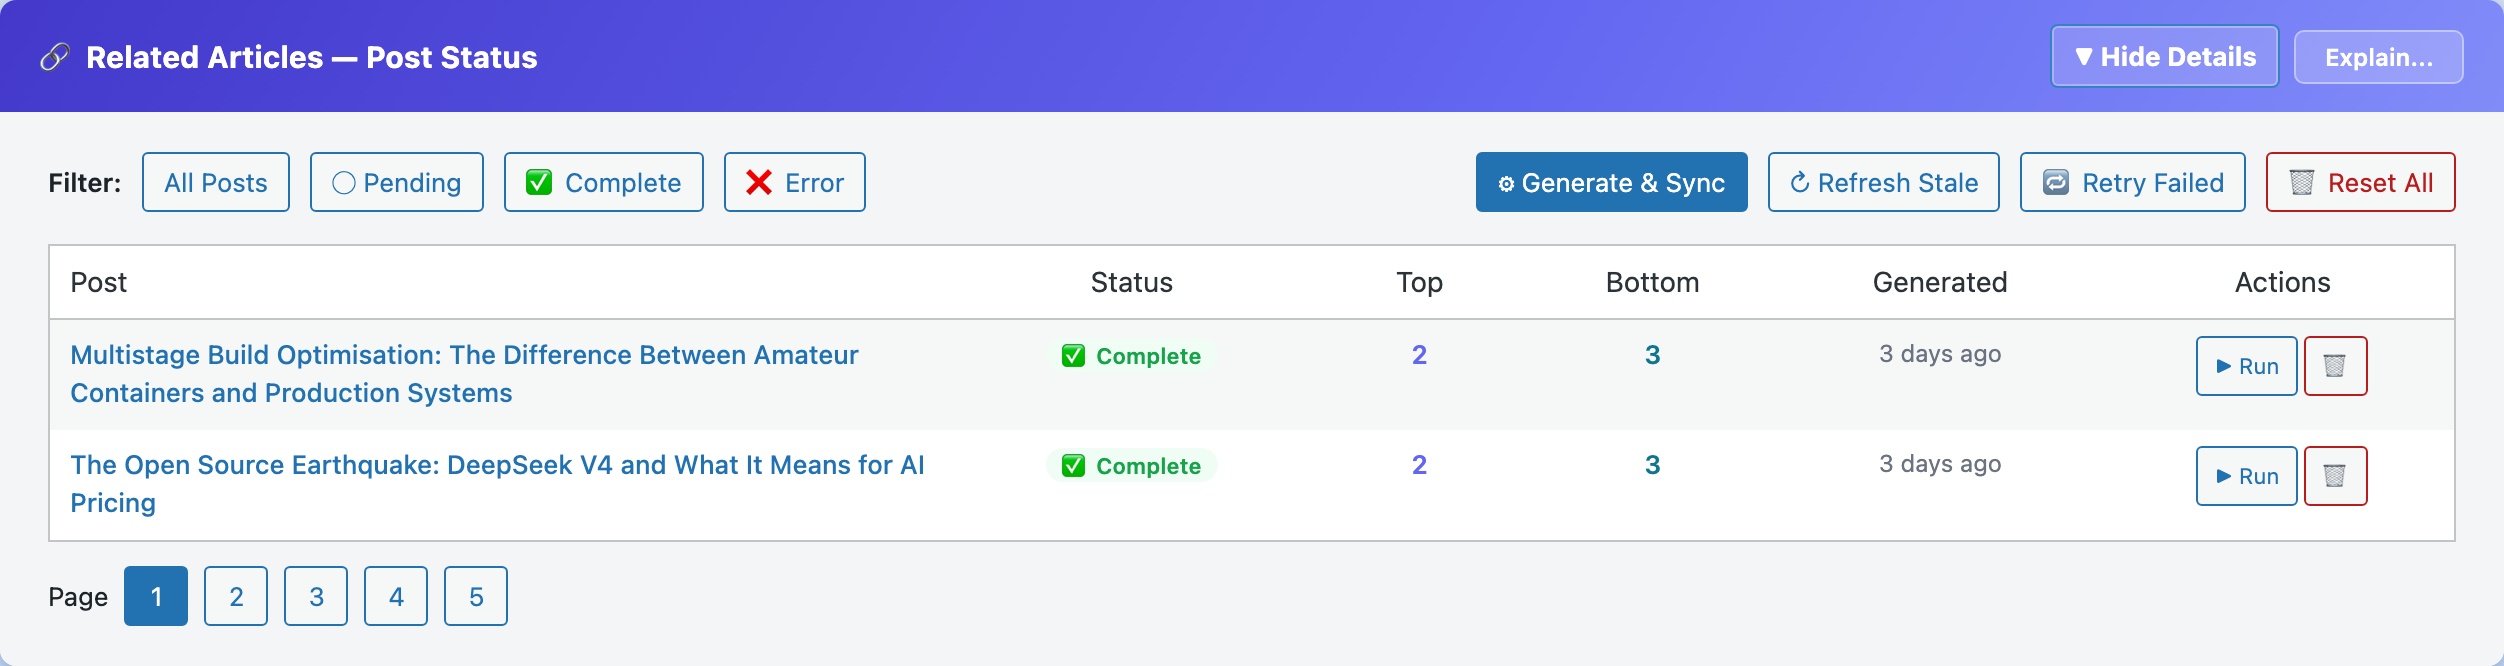Delete the DeepSeek V4 post via trash icon
Image resolution: width=2504 pixels, height=666 pixels.
tap(2335, 476)
